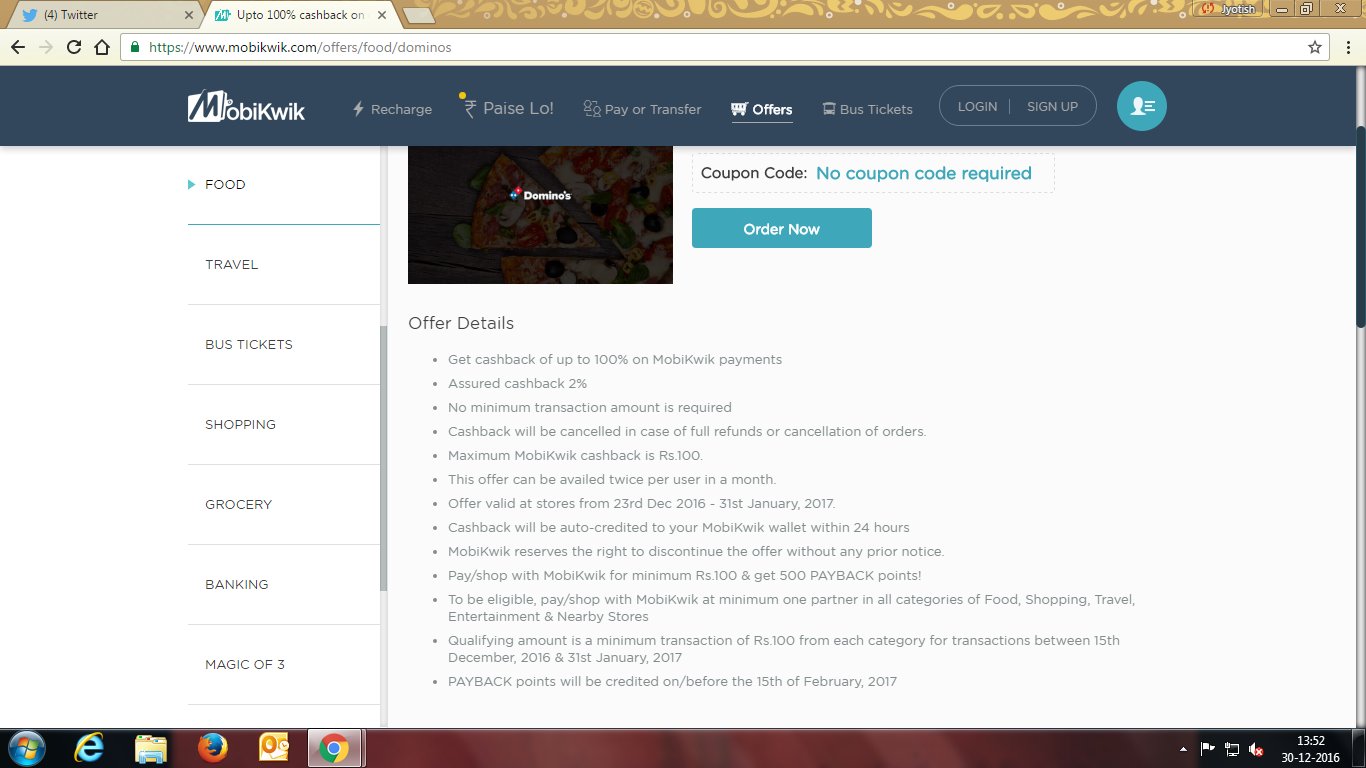Click line about PAYBACK points credited by 15th February
This screenshot has width=1366, height=768.
(x=672, y=681)
